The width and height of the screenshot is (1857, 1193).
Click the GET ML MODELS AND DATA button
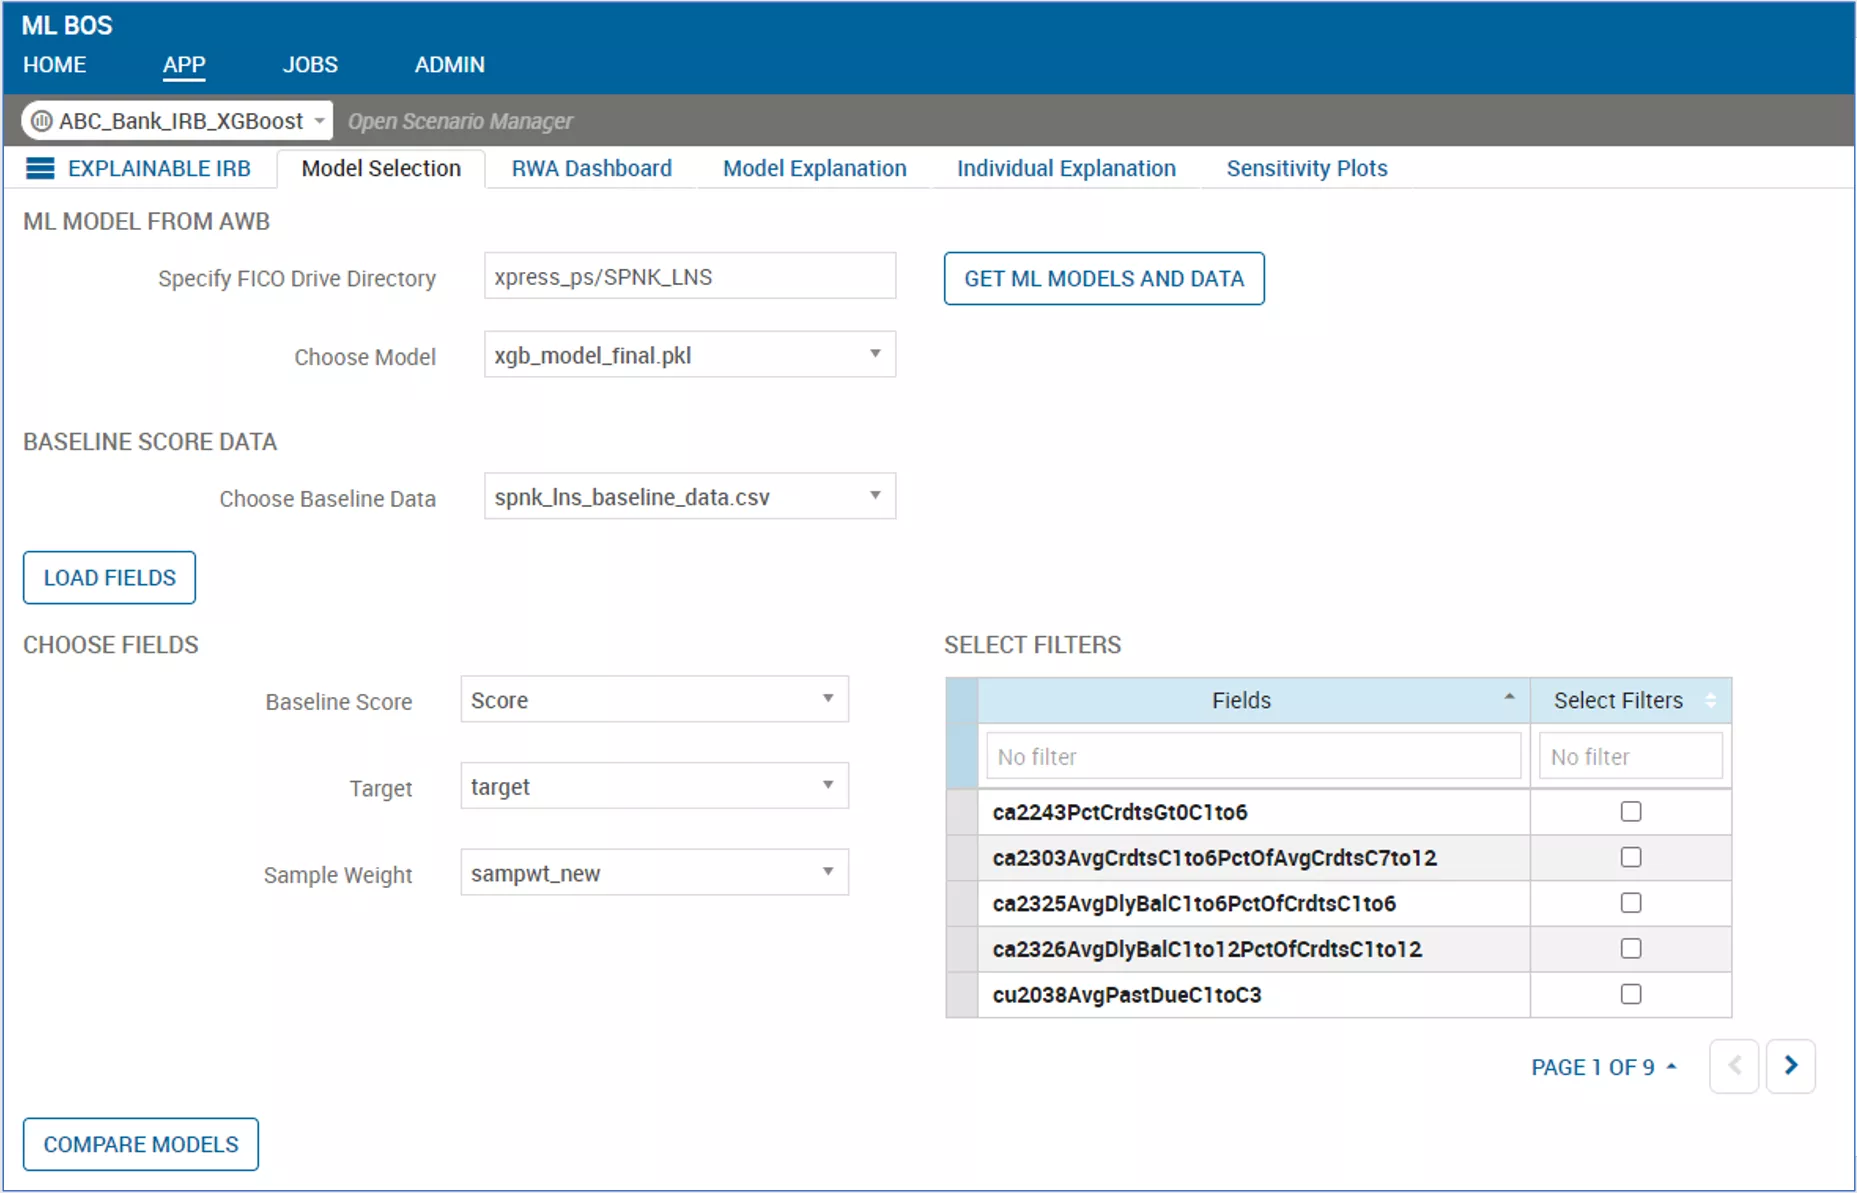tap(1103, 279)
